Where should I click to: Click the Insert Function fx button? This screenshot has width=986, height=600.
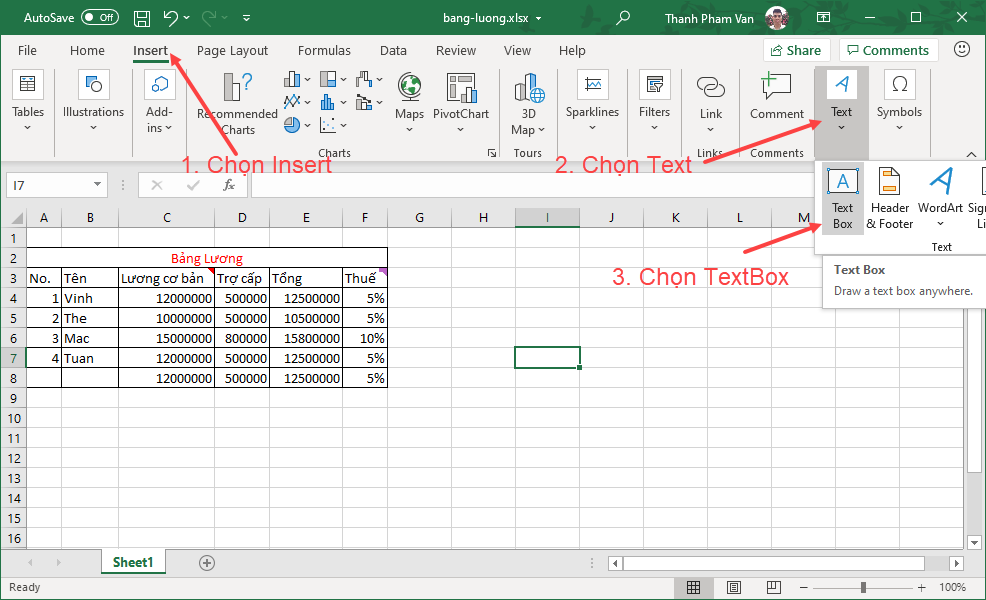tap(229, 185)
